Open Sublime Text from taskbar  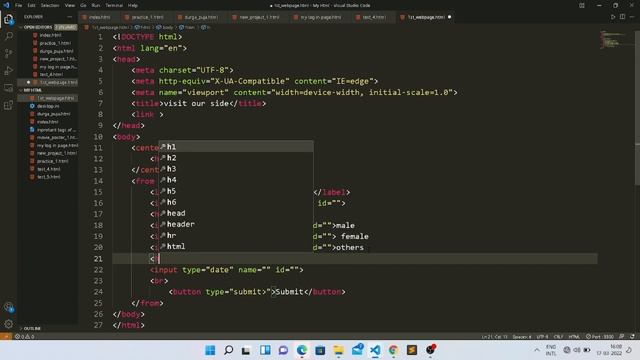[x=412, y=350]
